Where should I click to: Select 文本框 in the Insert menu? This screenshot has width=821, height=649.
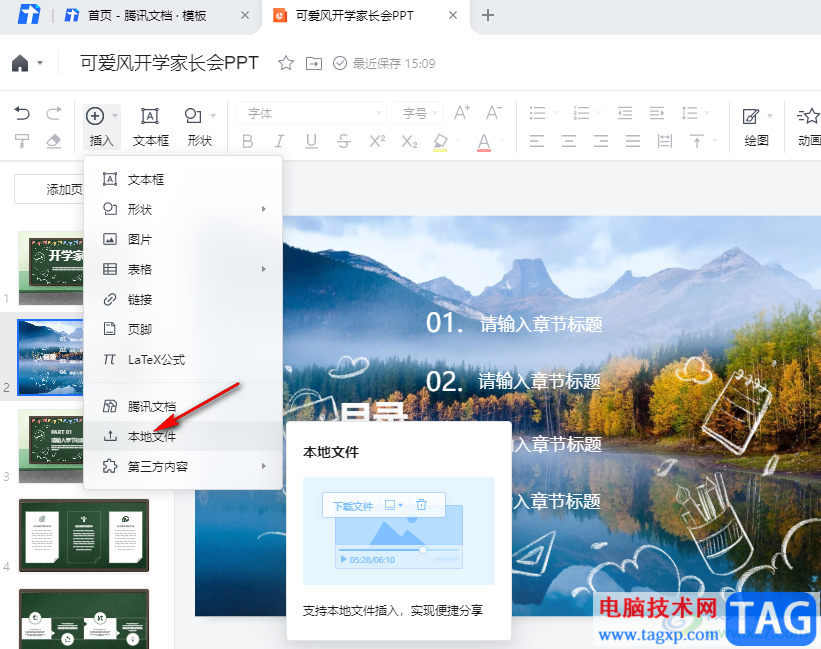[x=183, y=180]
